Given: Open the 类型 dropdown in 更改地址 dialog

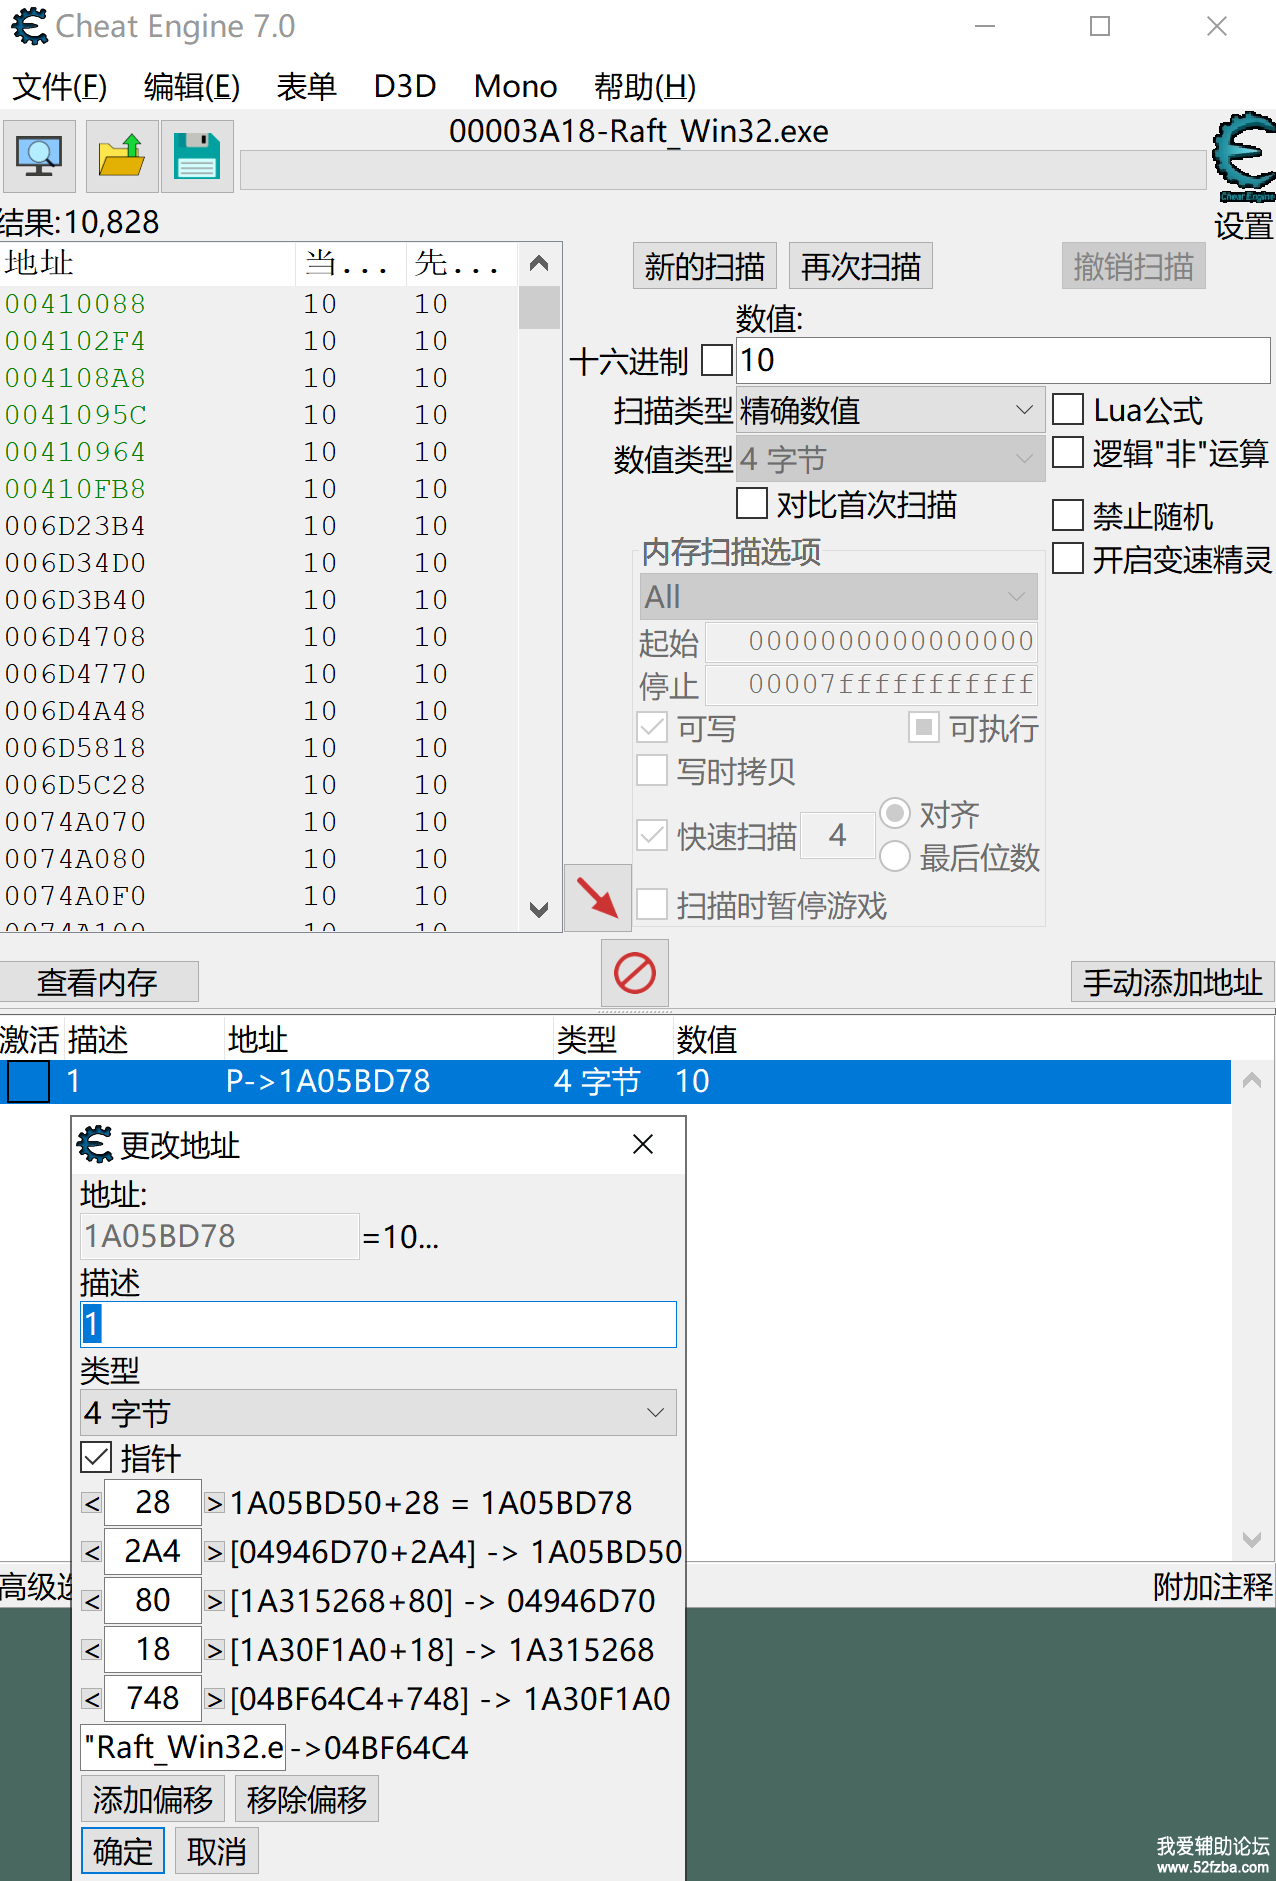Looking at the screenshot, I should pos(378,1413).
